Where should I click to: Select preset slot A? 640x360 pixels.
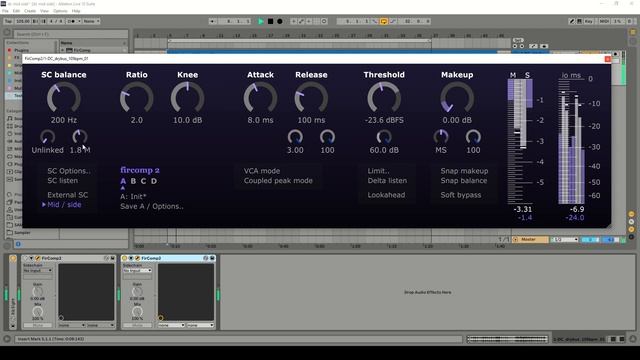coord(123,181)
